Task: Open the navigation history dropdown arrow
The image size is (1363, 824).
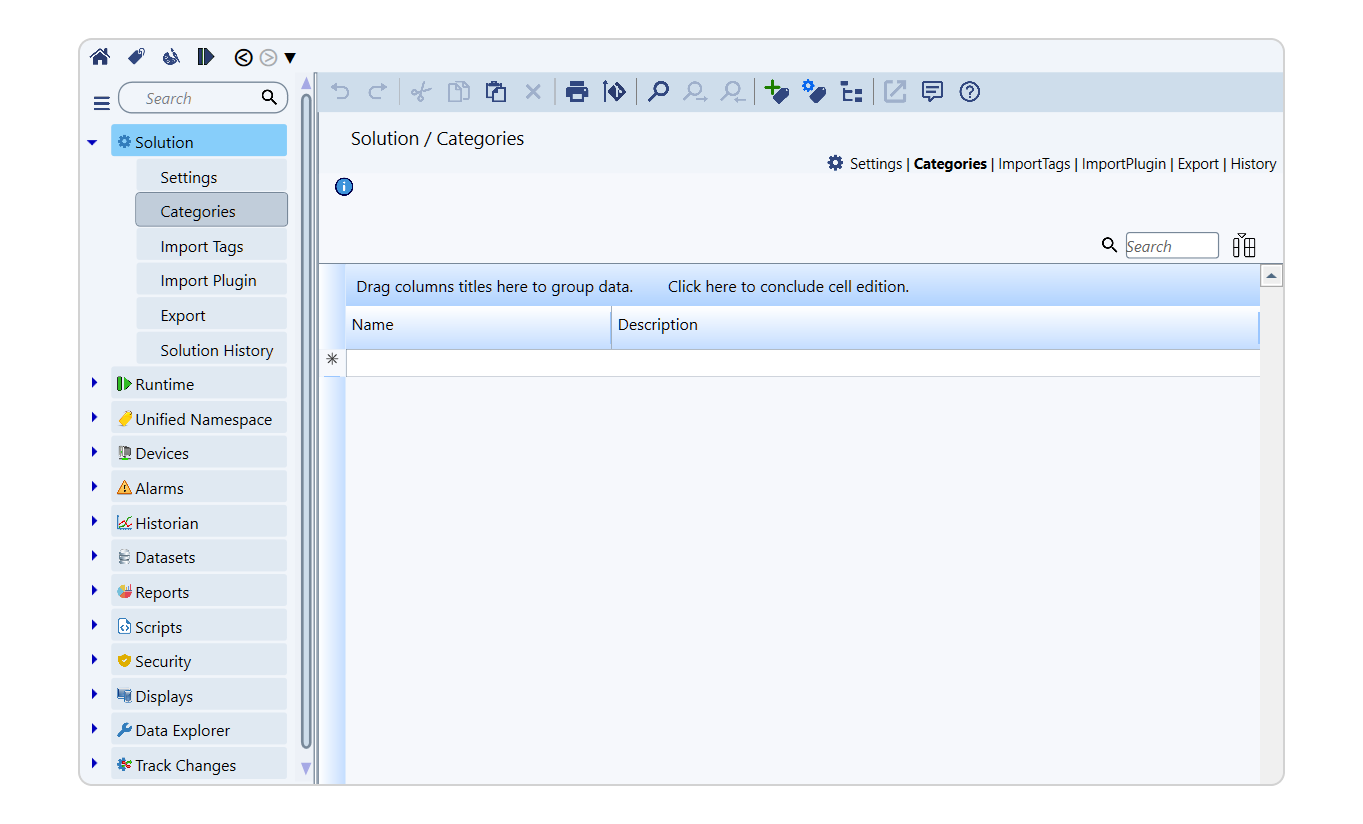Action: coord(290,58)
